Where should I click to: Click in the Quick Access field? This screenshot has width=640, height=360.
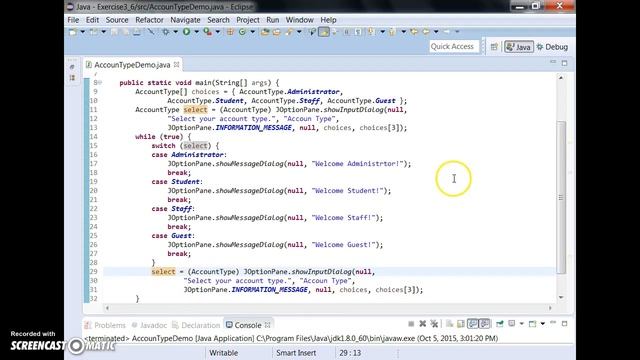[x=454, y=47]
